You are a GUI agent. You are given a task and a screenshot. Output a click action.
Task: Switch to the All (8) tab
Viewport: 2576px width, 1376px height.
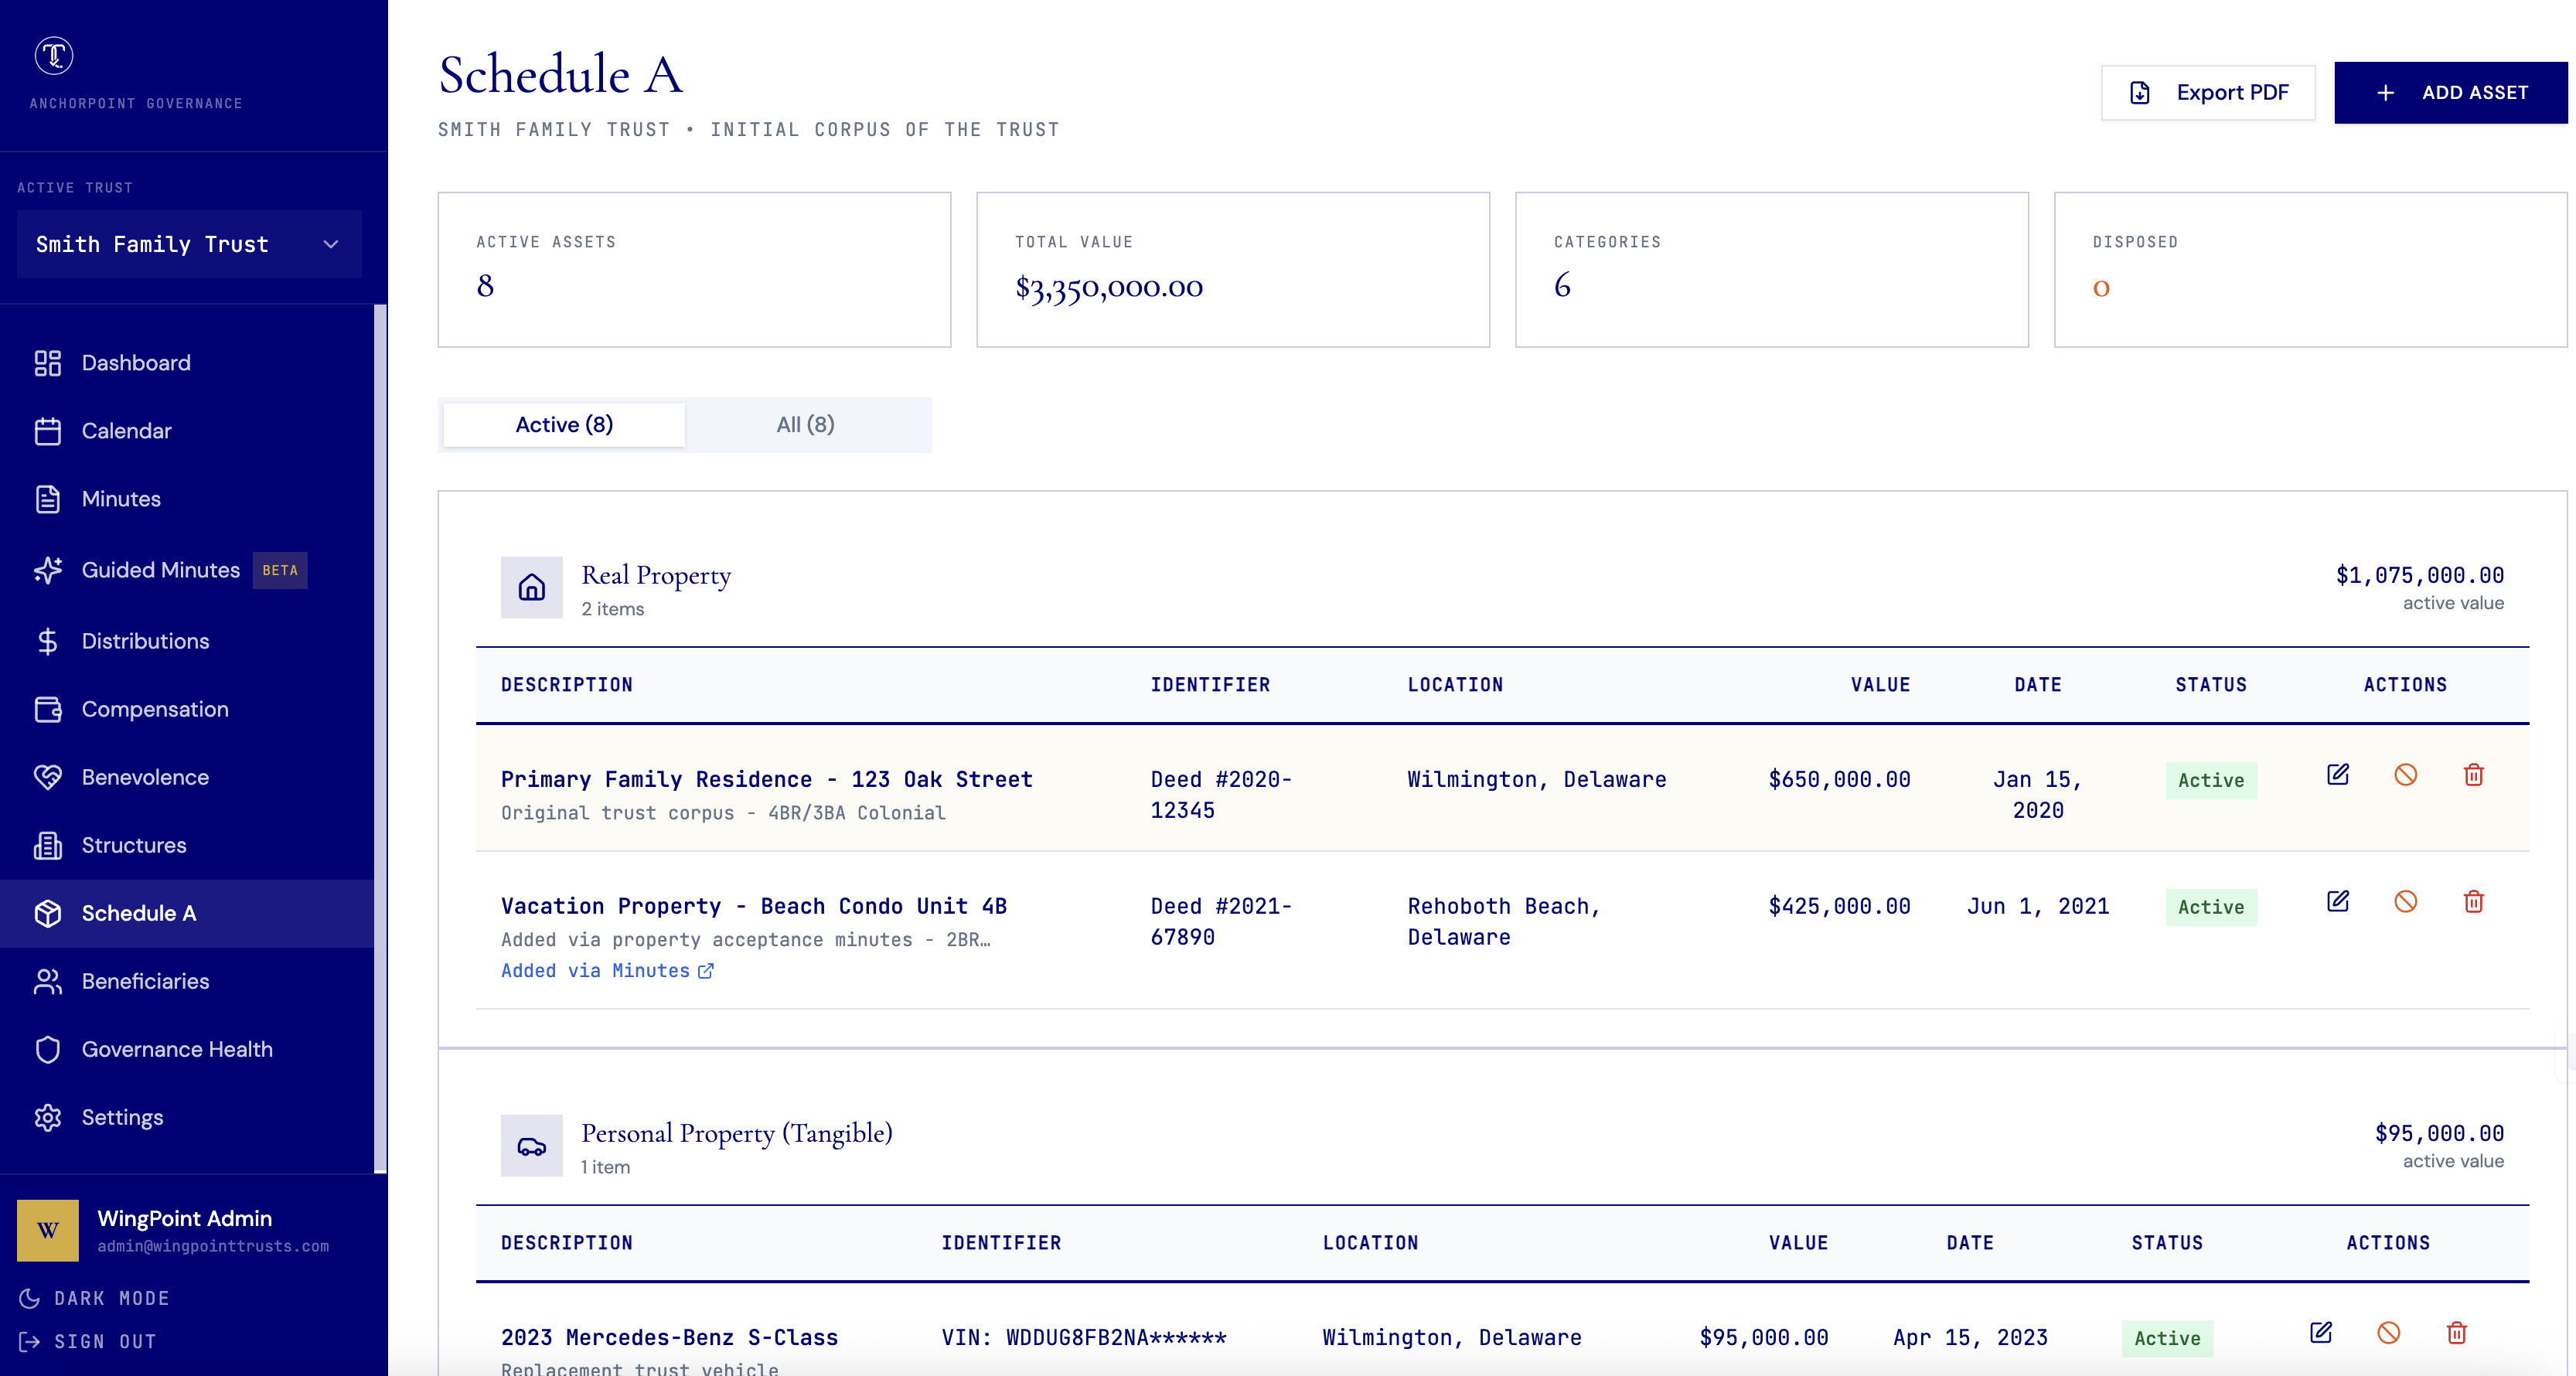(805, 425)
